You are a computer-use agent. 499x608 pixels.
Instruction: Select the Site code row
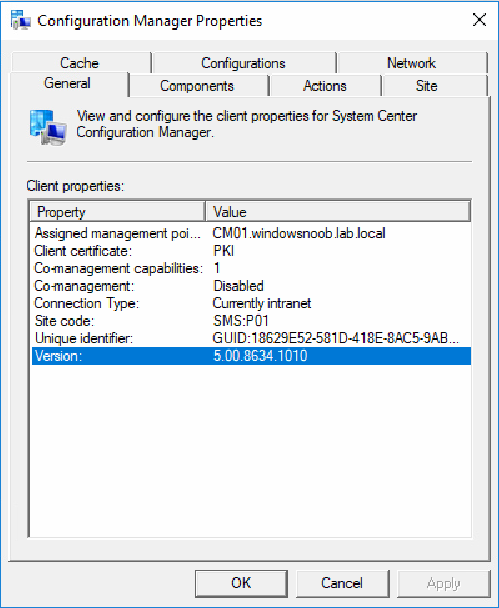[x=251, y=321]
